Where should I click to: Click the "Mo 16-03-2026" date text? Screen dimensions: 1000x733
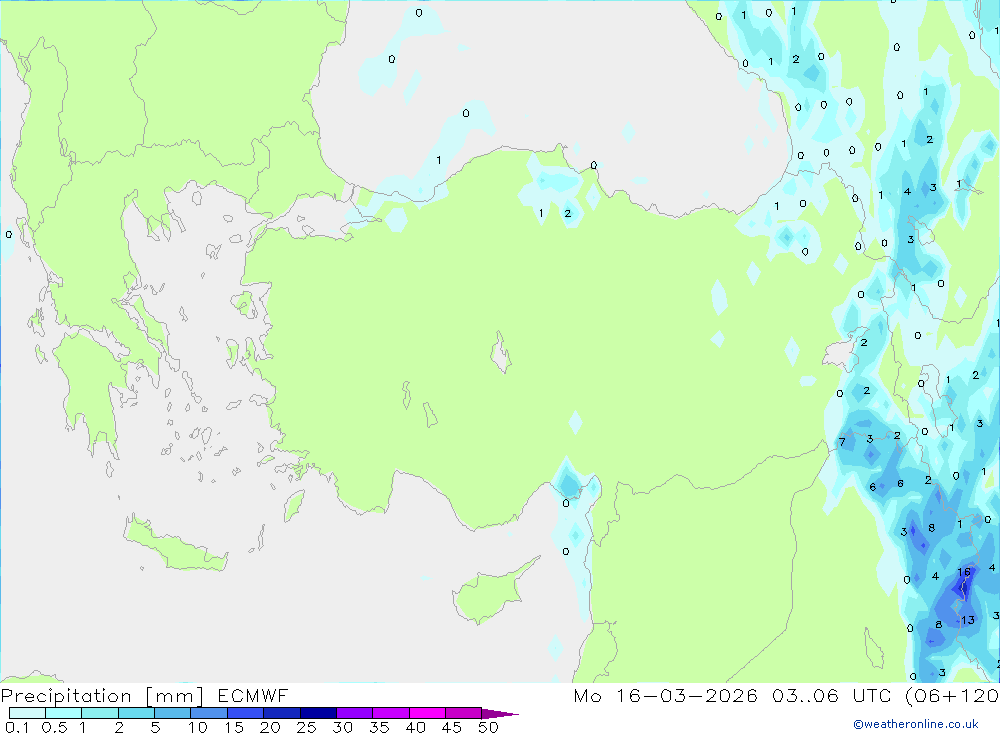pos(665,695)
